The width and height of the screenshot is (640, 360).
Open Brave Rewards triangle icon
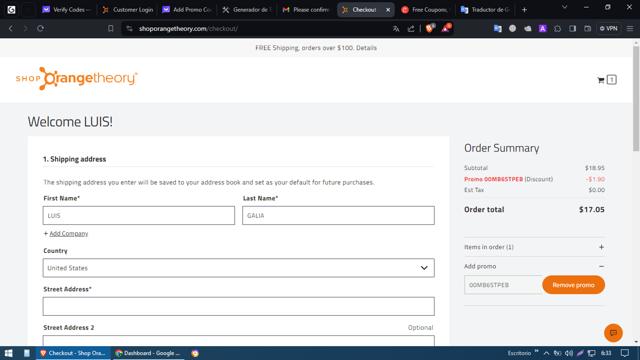click(446, 28)
